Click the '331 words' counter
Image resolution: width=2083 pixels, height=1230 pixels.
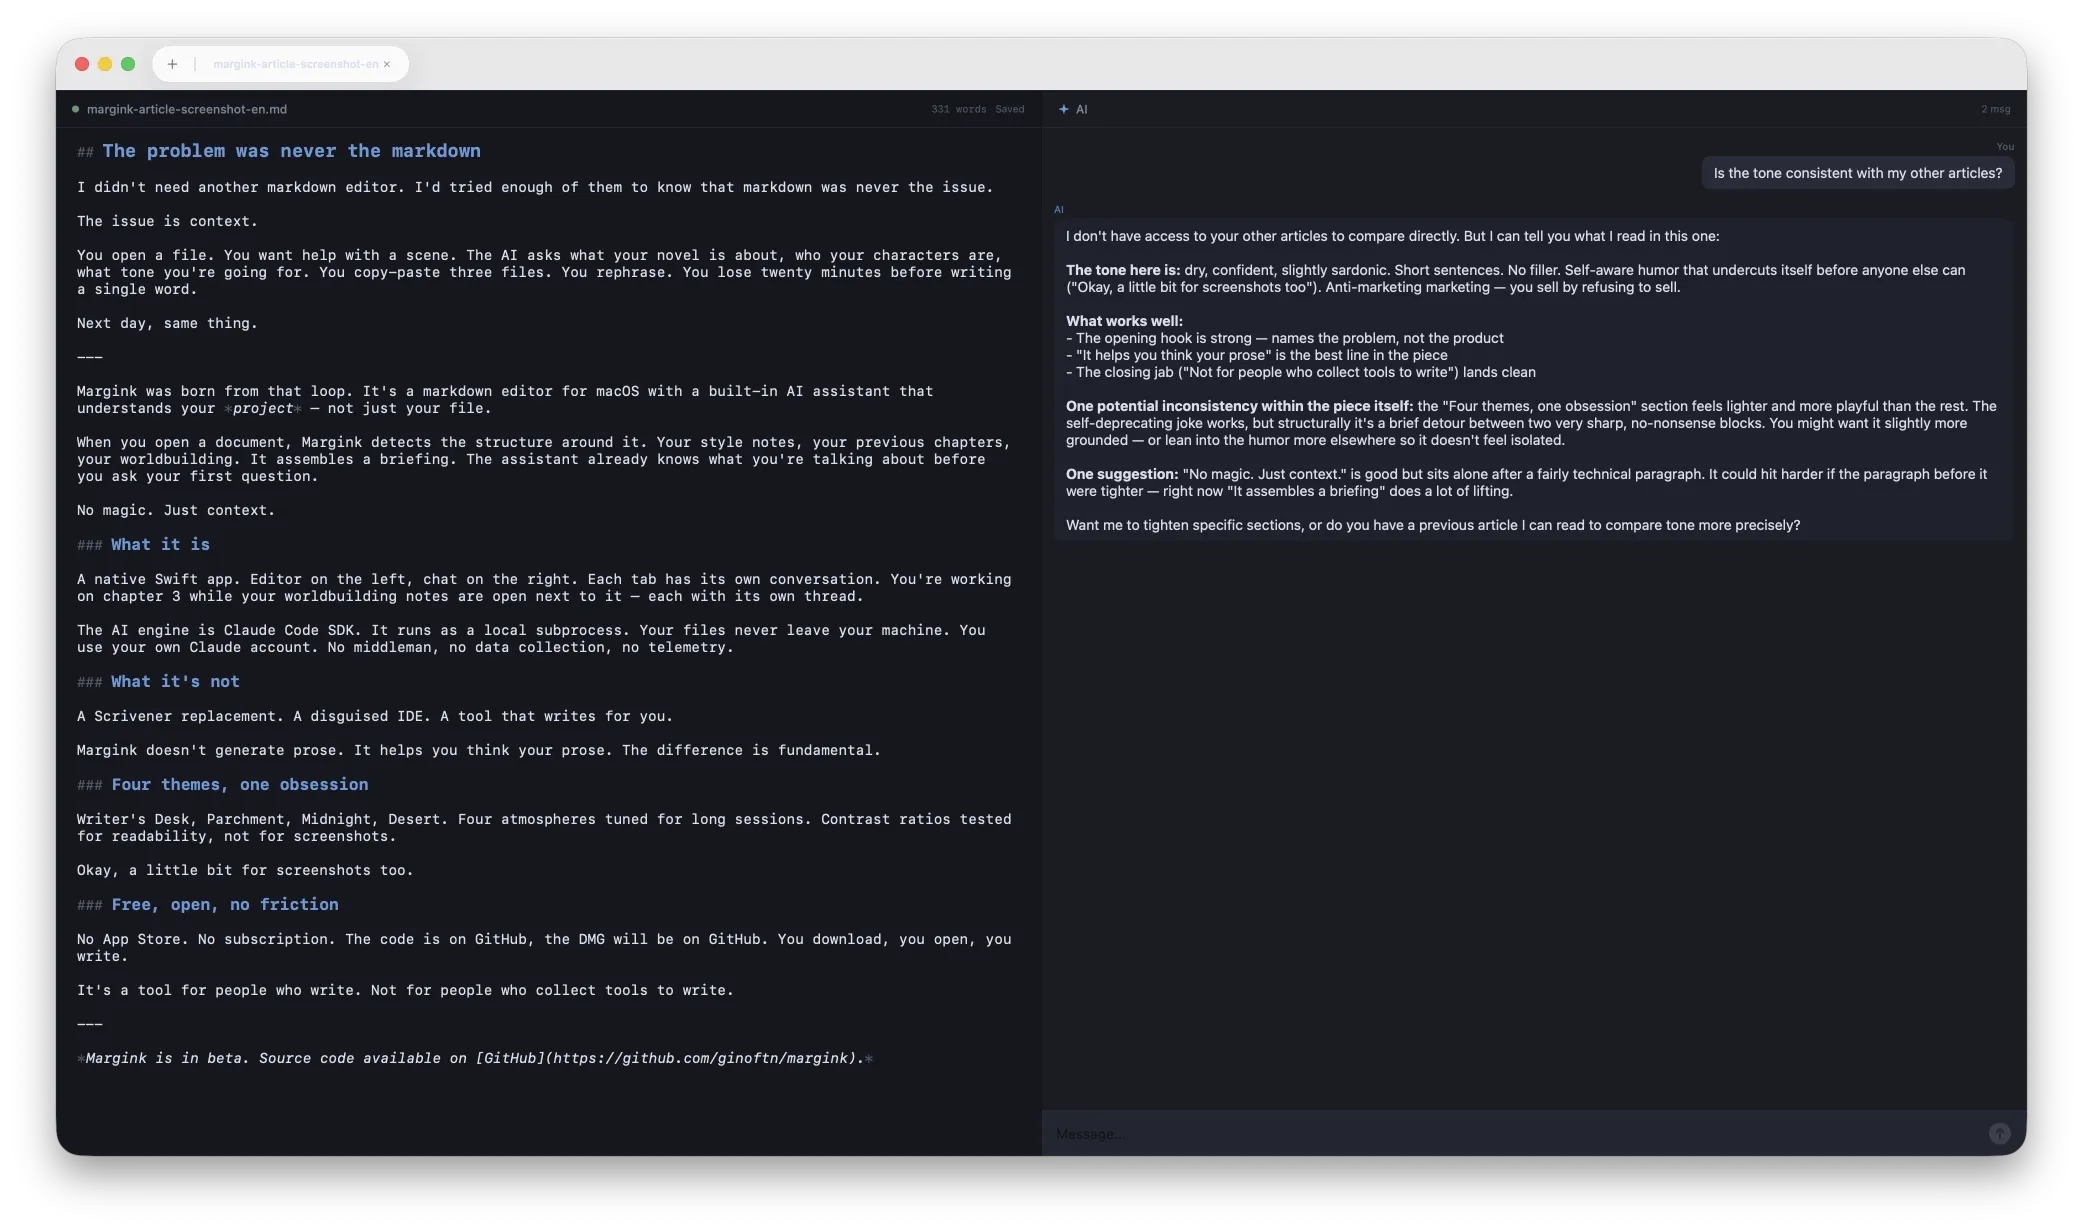[958, 109]
